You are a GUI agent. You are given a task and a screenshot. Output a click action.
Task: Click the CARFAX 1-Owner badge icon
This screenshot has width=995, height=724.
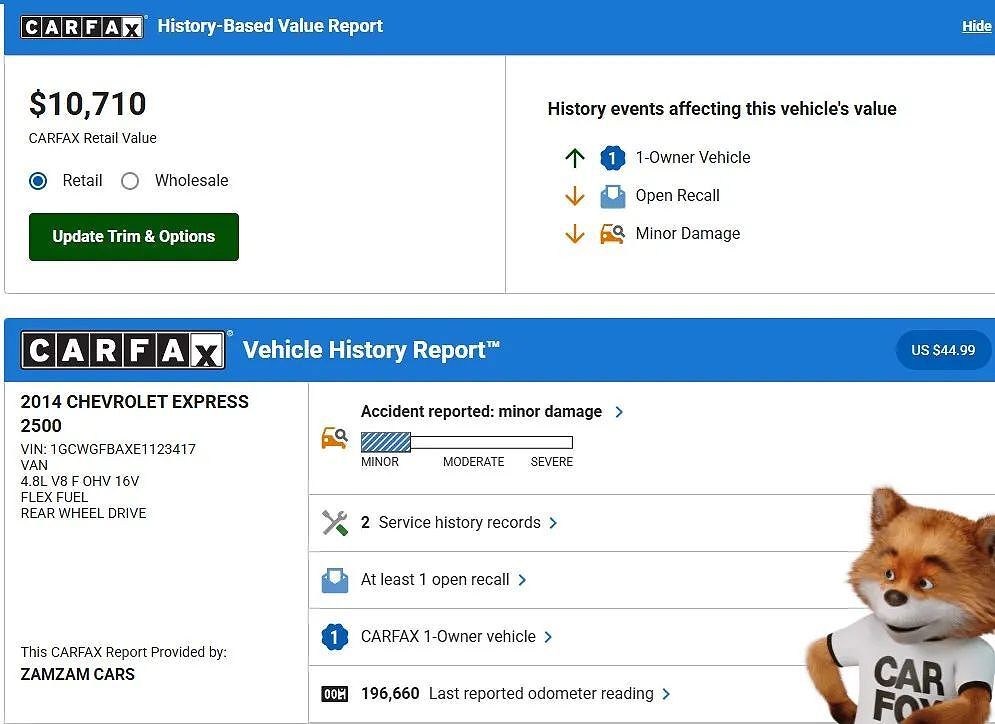[x=334, y=637]
